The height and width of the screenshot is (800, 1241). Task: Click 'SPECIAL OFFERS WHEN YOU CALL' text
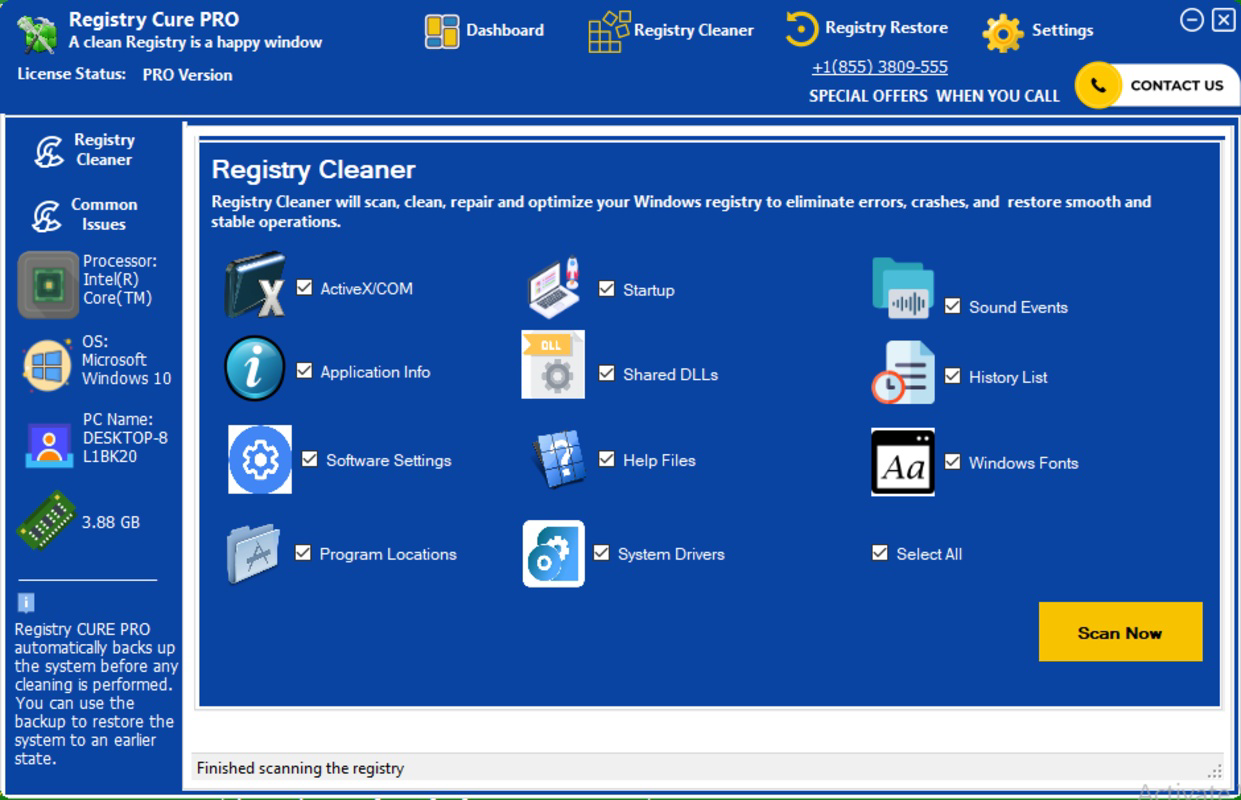(x=934, y=96)
